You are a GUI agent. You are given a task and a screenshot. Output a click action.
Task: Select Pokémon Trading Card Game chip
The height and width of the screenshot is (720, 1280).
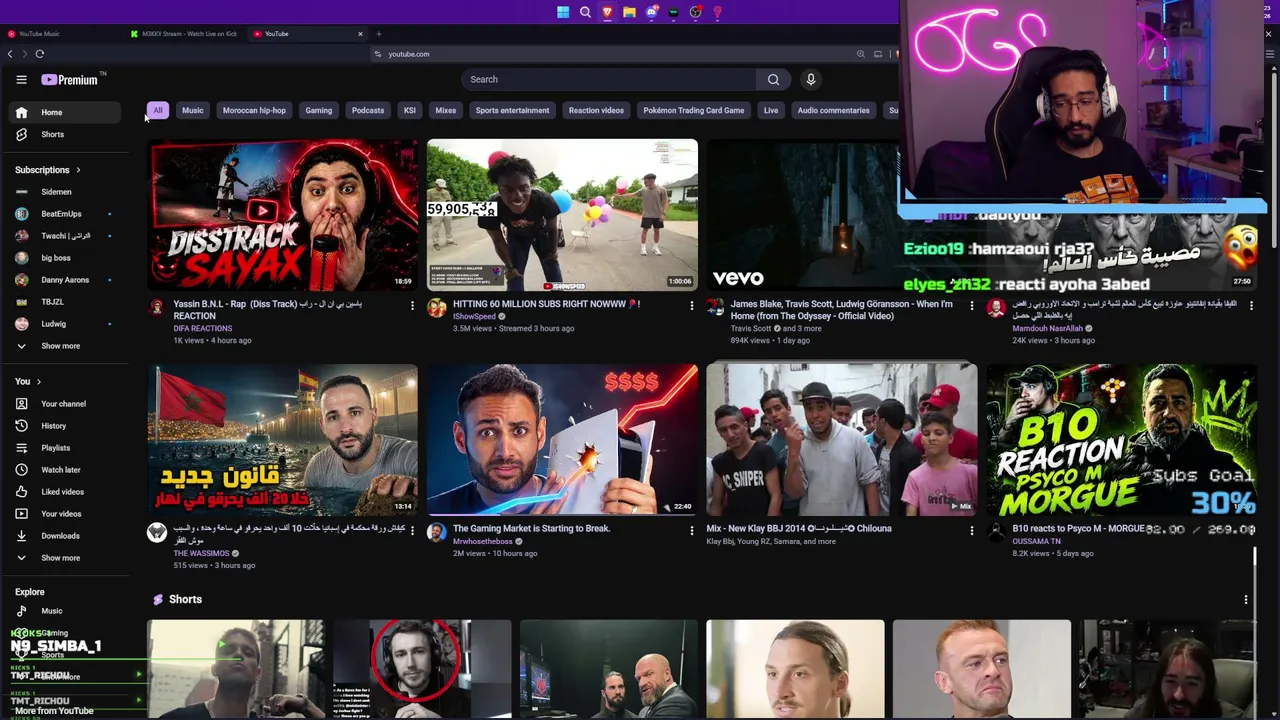694,111
